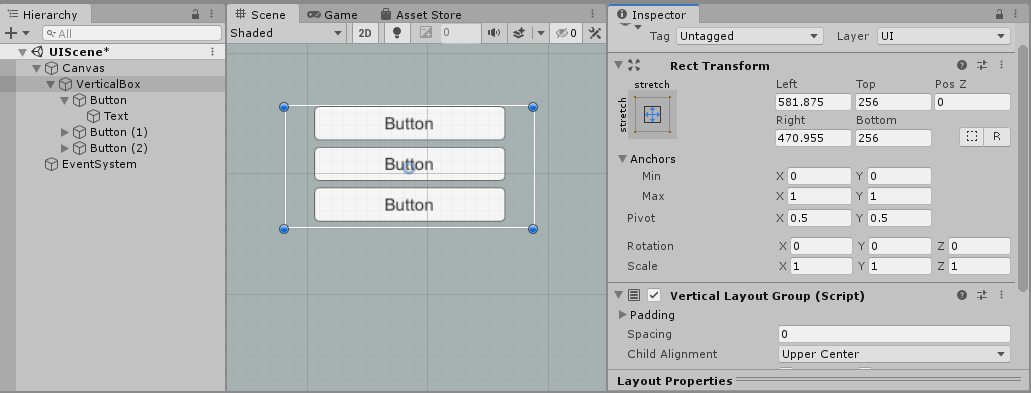This screenshot has height=393, width=1031.
Task: Open the component tools wrench icon
Action: tap(594, 33)
